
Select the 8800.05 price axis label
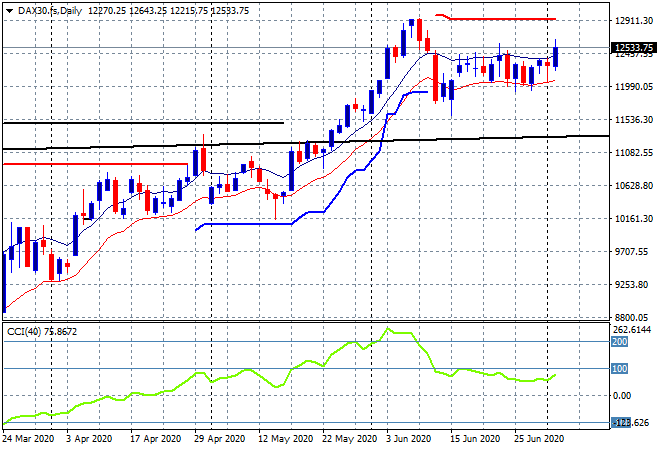coord(631,317)
